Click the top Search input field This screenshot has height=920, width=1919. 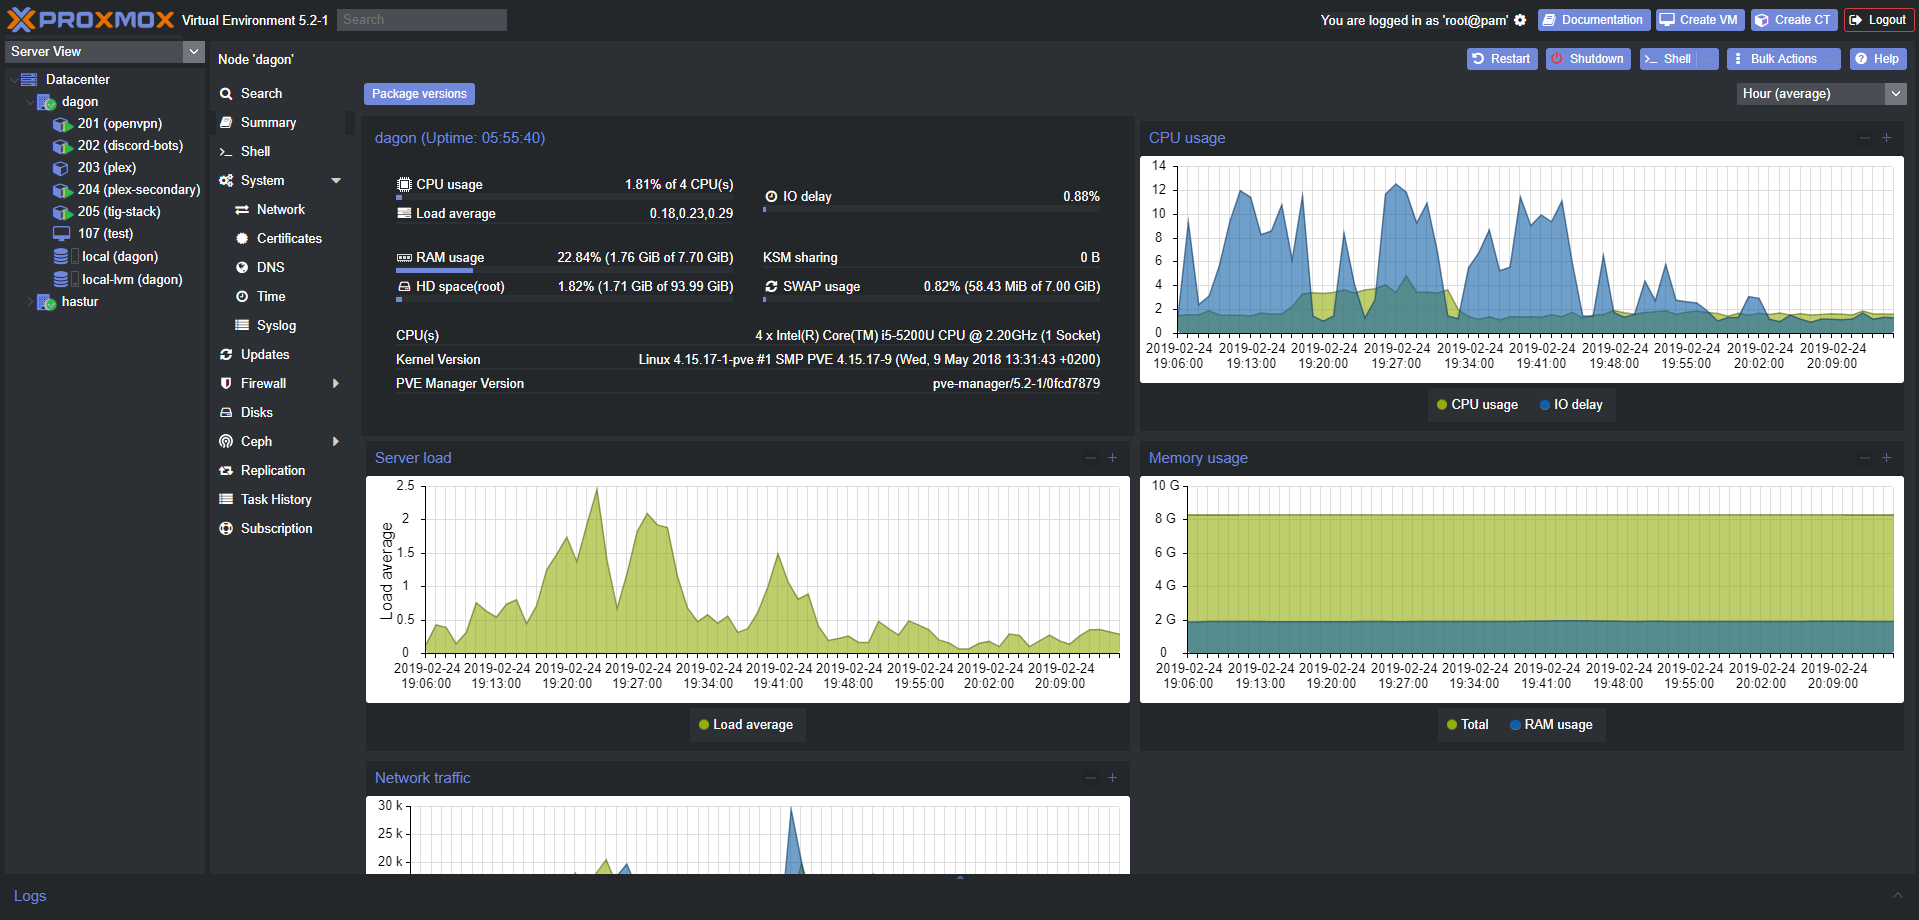tap(421, 20)
